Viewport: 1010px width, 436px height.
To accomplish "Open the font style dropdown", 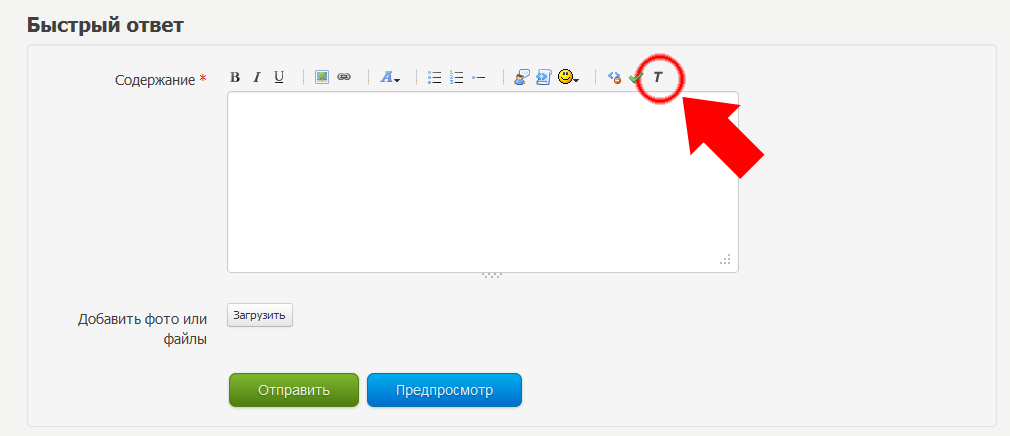I will coord(390,77).
